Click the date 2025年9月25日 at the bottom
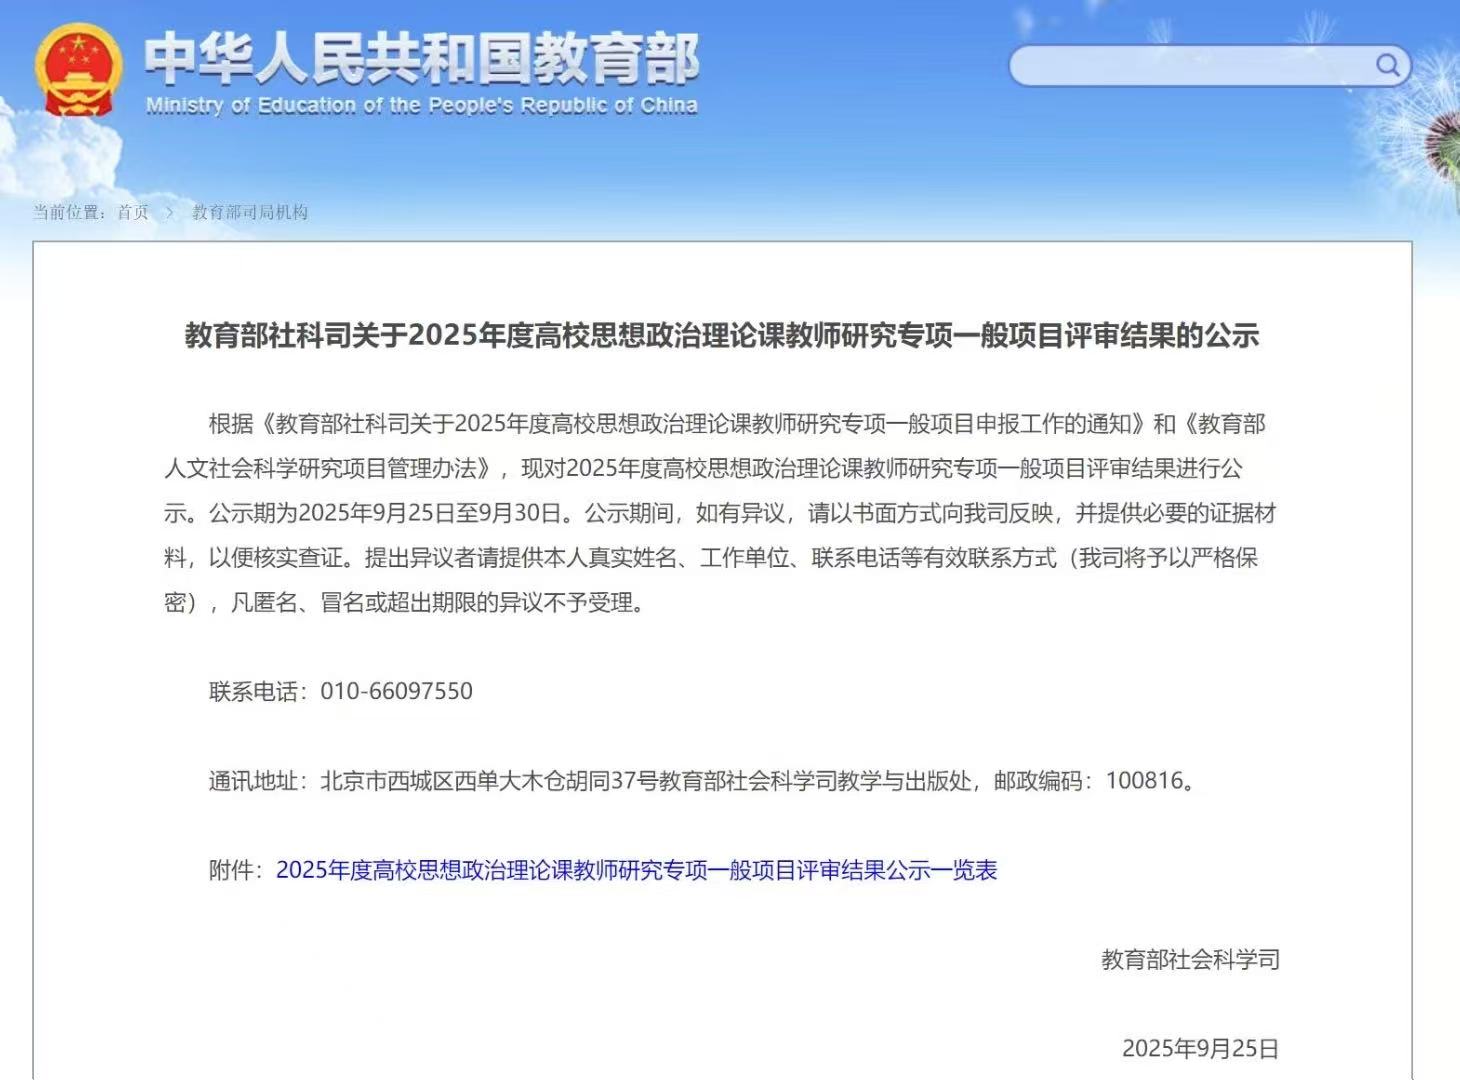Screen dimensions: 1460x1080 coord(1200,1048)
